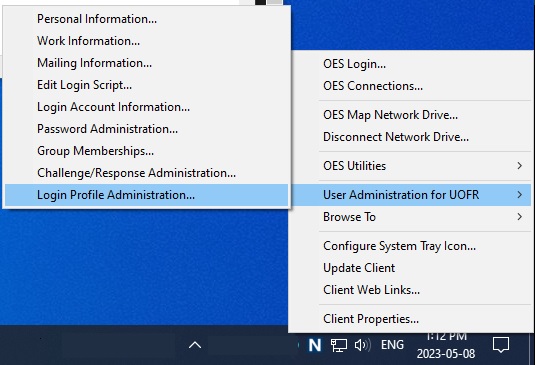The height and width of the screenshot is (365, 535).
Task: Open Client Properties
Action: tap(410, 319)
